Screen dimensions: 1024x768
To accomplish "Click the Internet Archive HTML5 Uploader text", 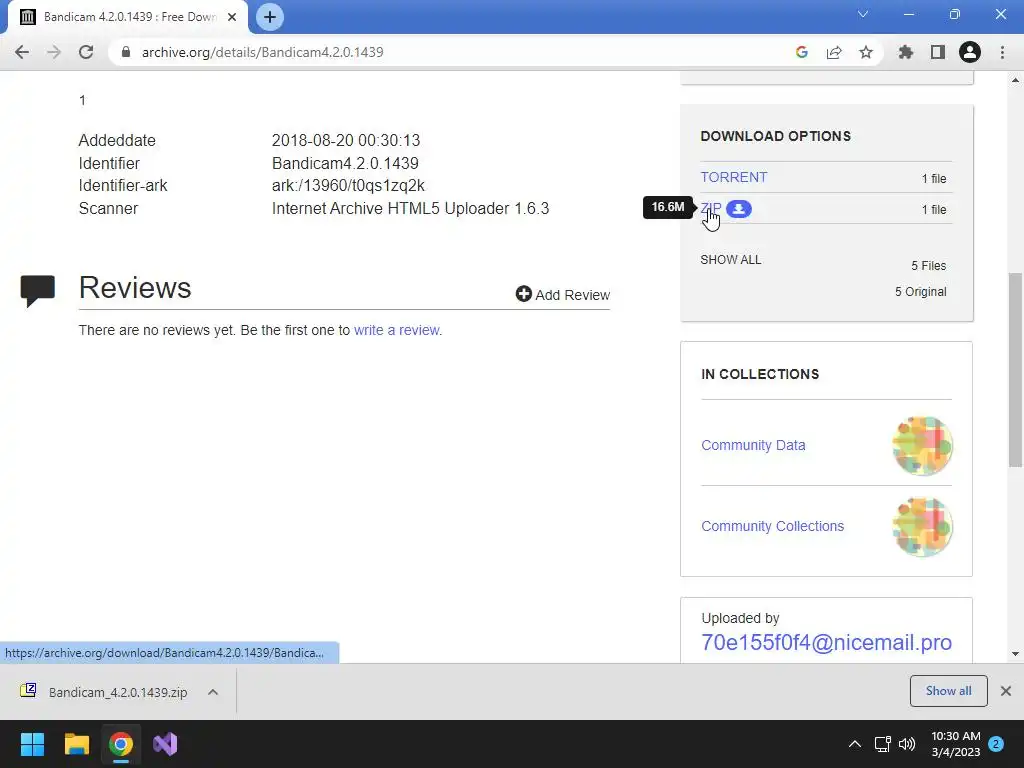I will (x=411, y=208).
